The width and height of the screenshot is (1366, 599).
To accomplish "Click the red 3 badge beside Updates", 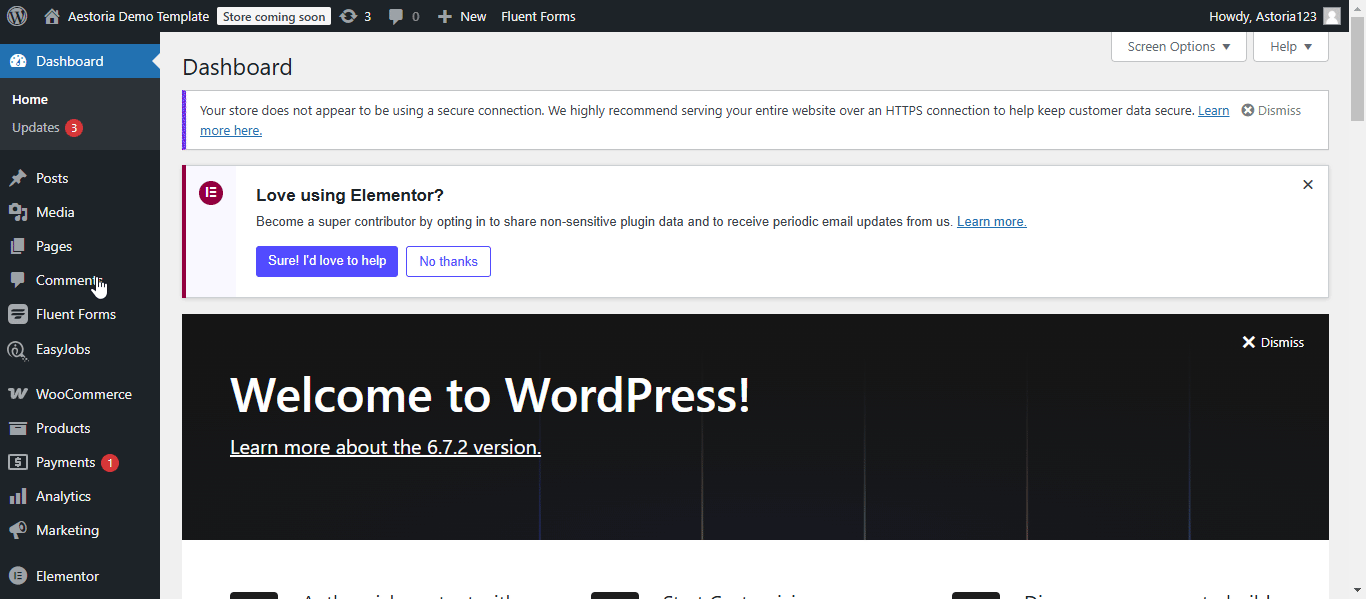I will 74,128.
